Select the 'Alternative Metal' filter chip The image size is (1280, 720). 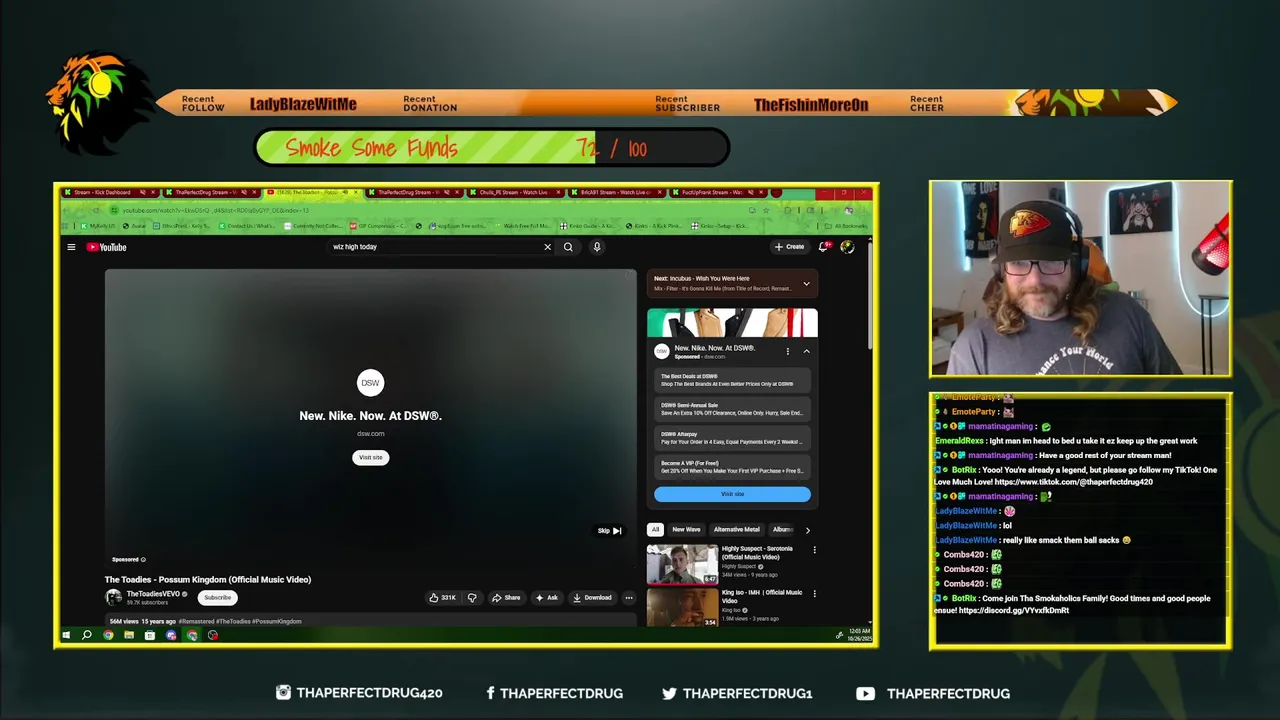pyautogui.click(x=737, y=530)
